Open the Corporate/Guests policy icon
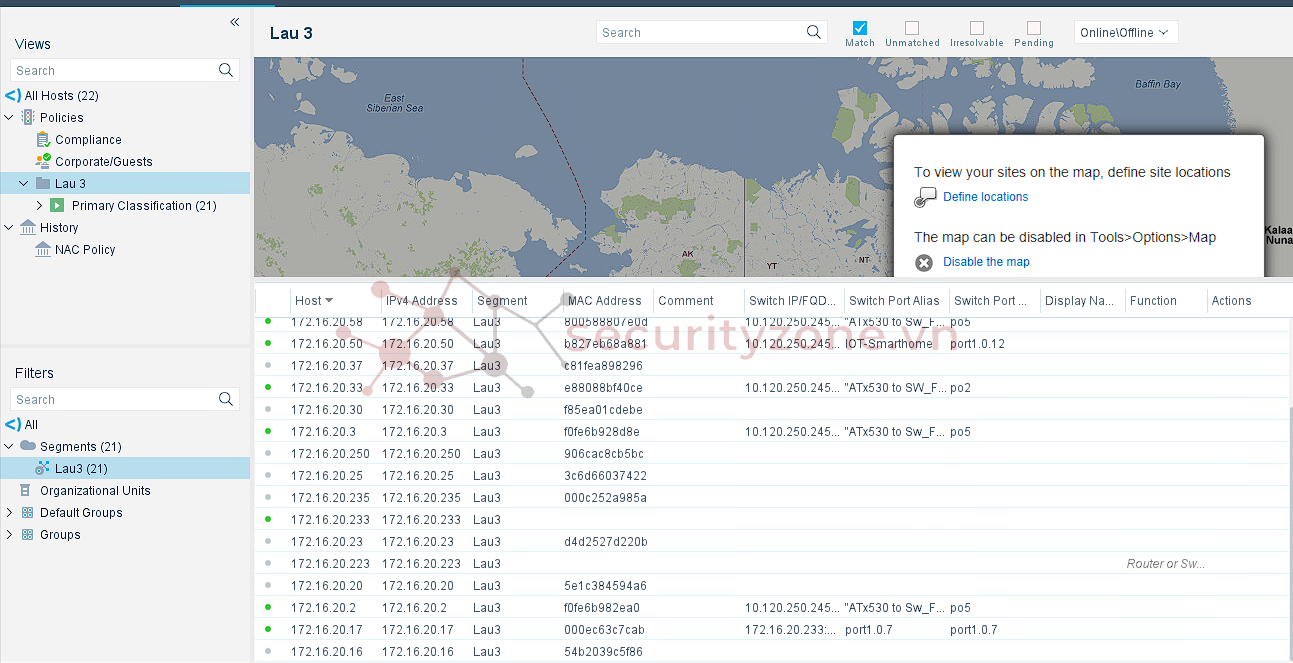1293x663 pixels. pyautogui.click(x=43, y=162)
